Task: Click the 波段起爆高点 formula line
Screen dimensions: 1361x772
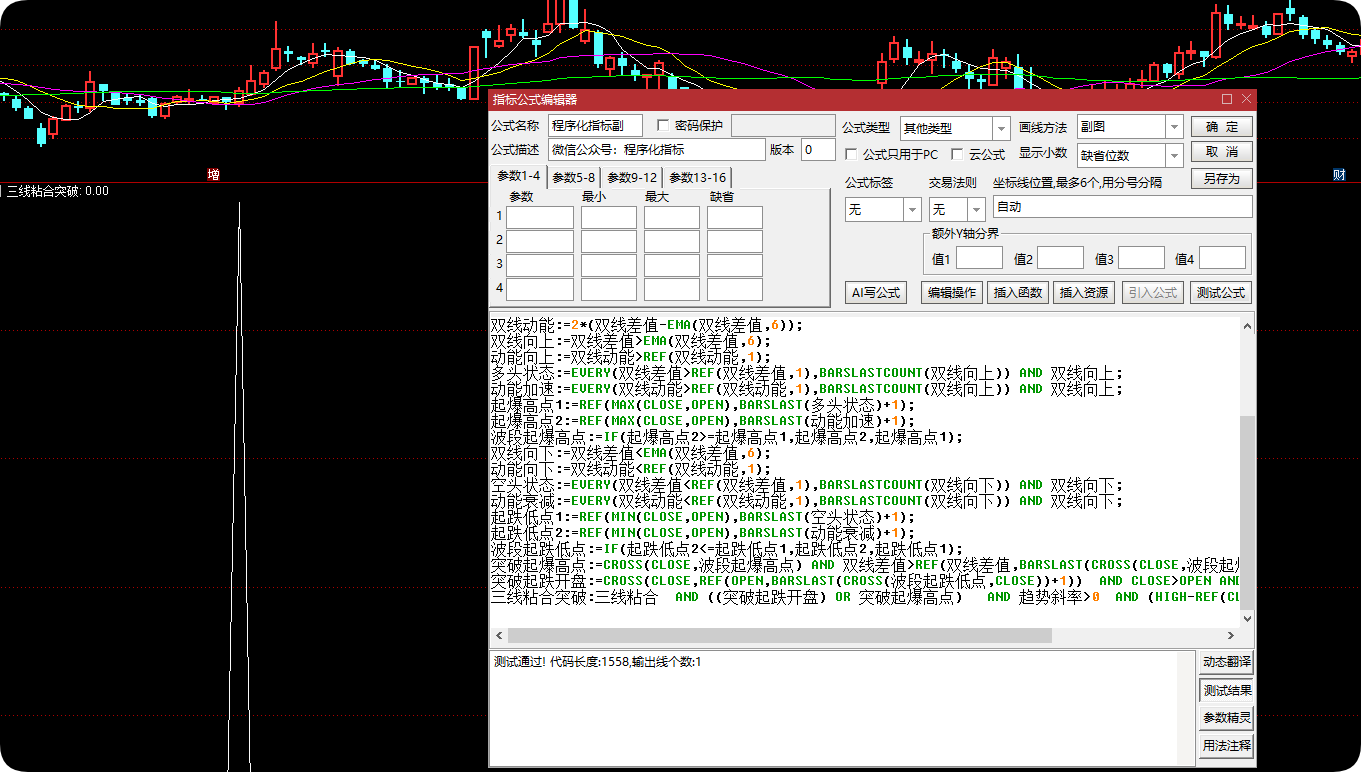Action: click(x=727, y=437)
